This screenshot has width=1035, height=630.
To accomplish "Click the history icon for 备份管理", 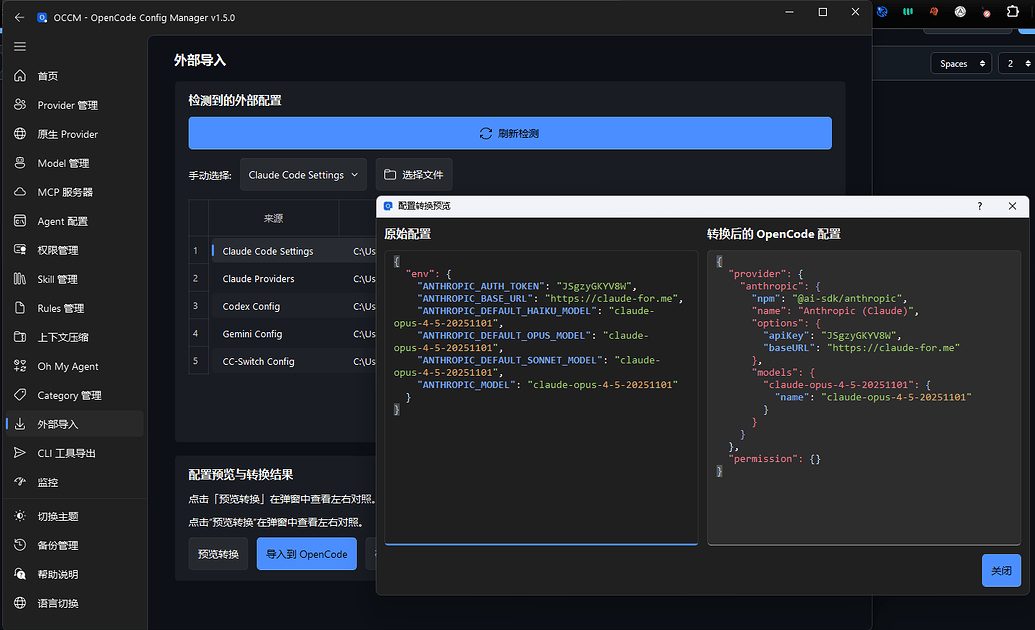I will (20, 545).
